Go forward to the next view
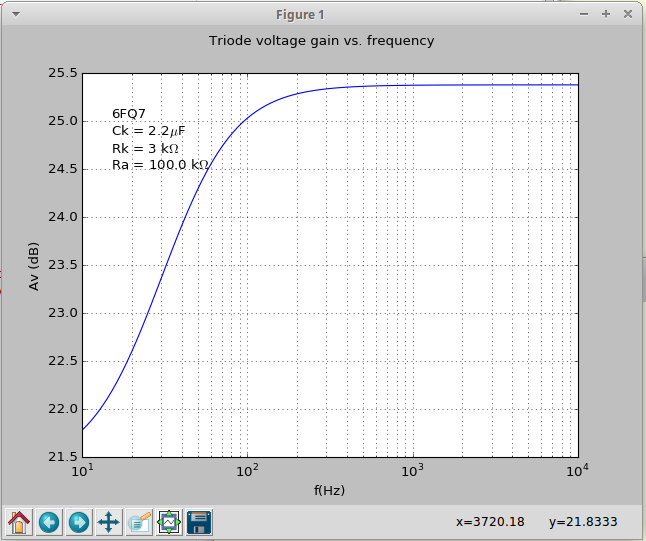The image size is (646, 541). (79, 522)
